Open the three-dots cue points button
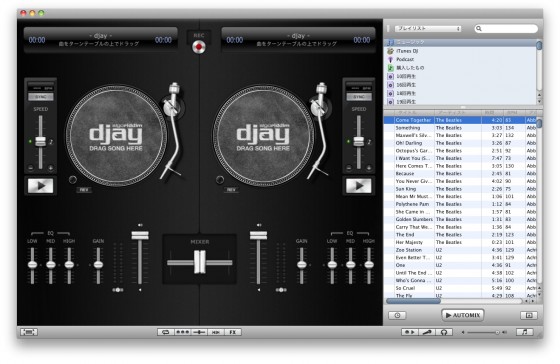This screenshot has height=364, width=560. click(182, 332)
